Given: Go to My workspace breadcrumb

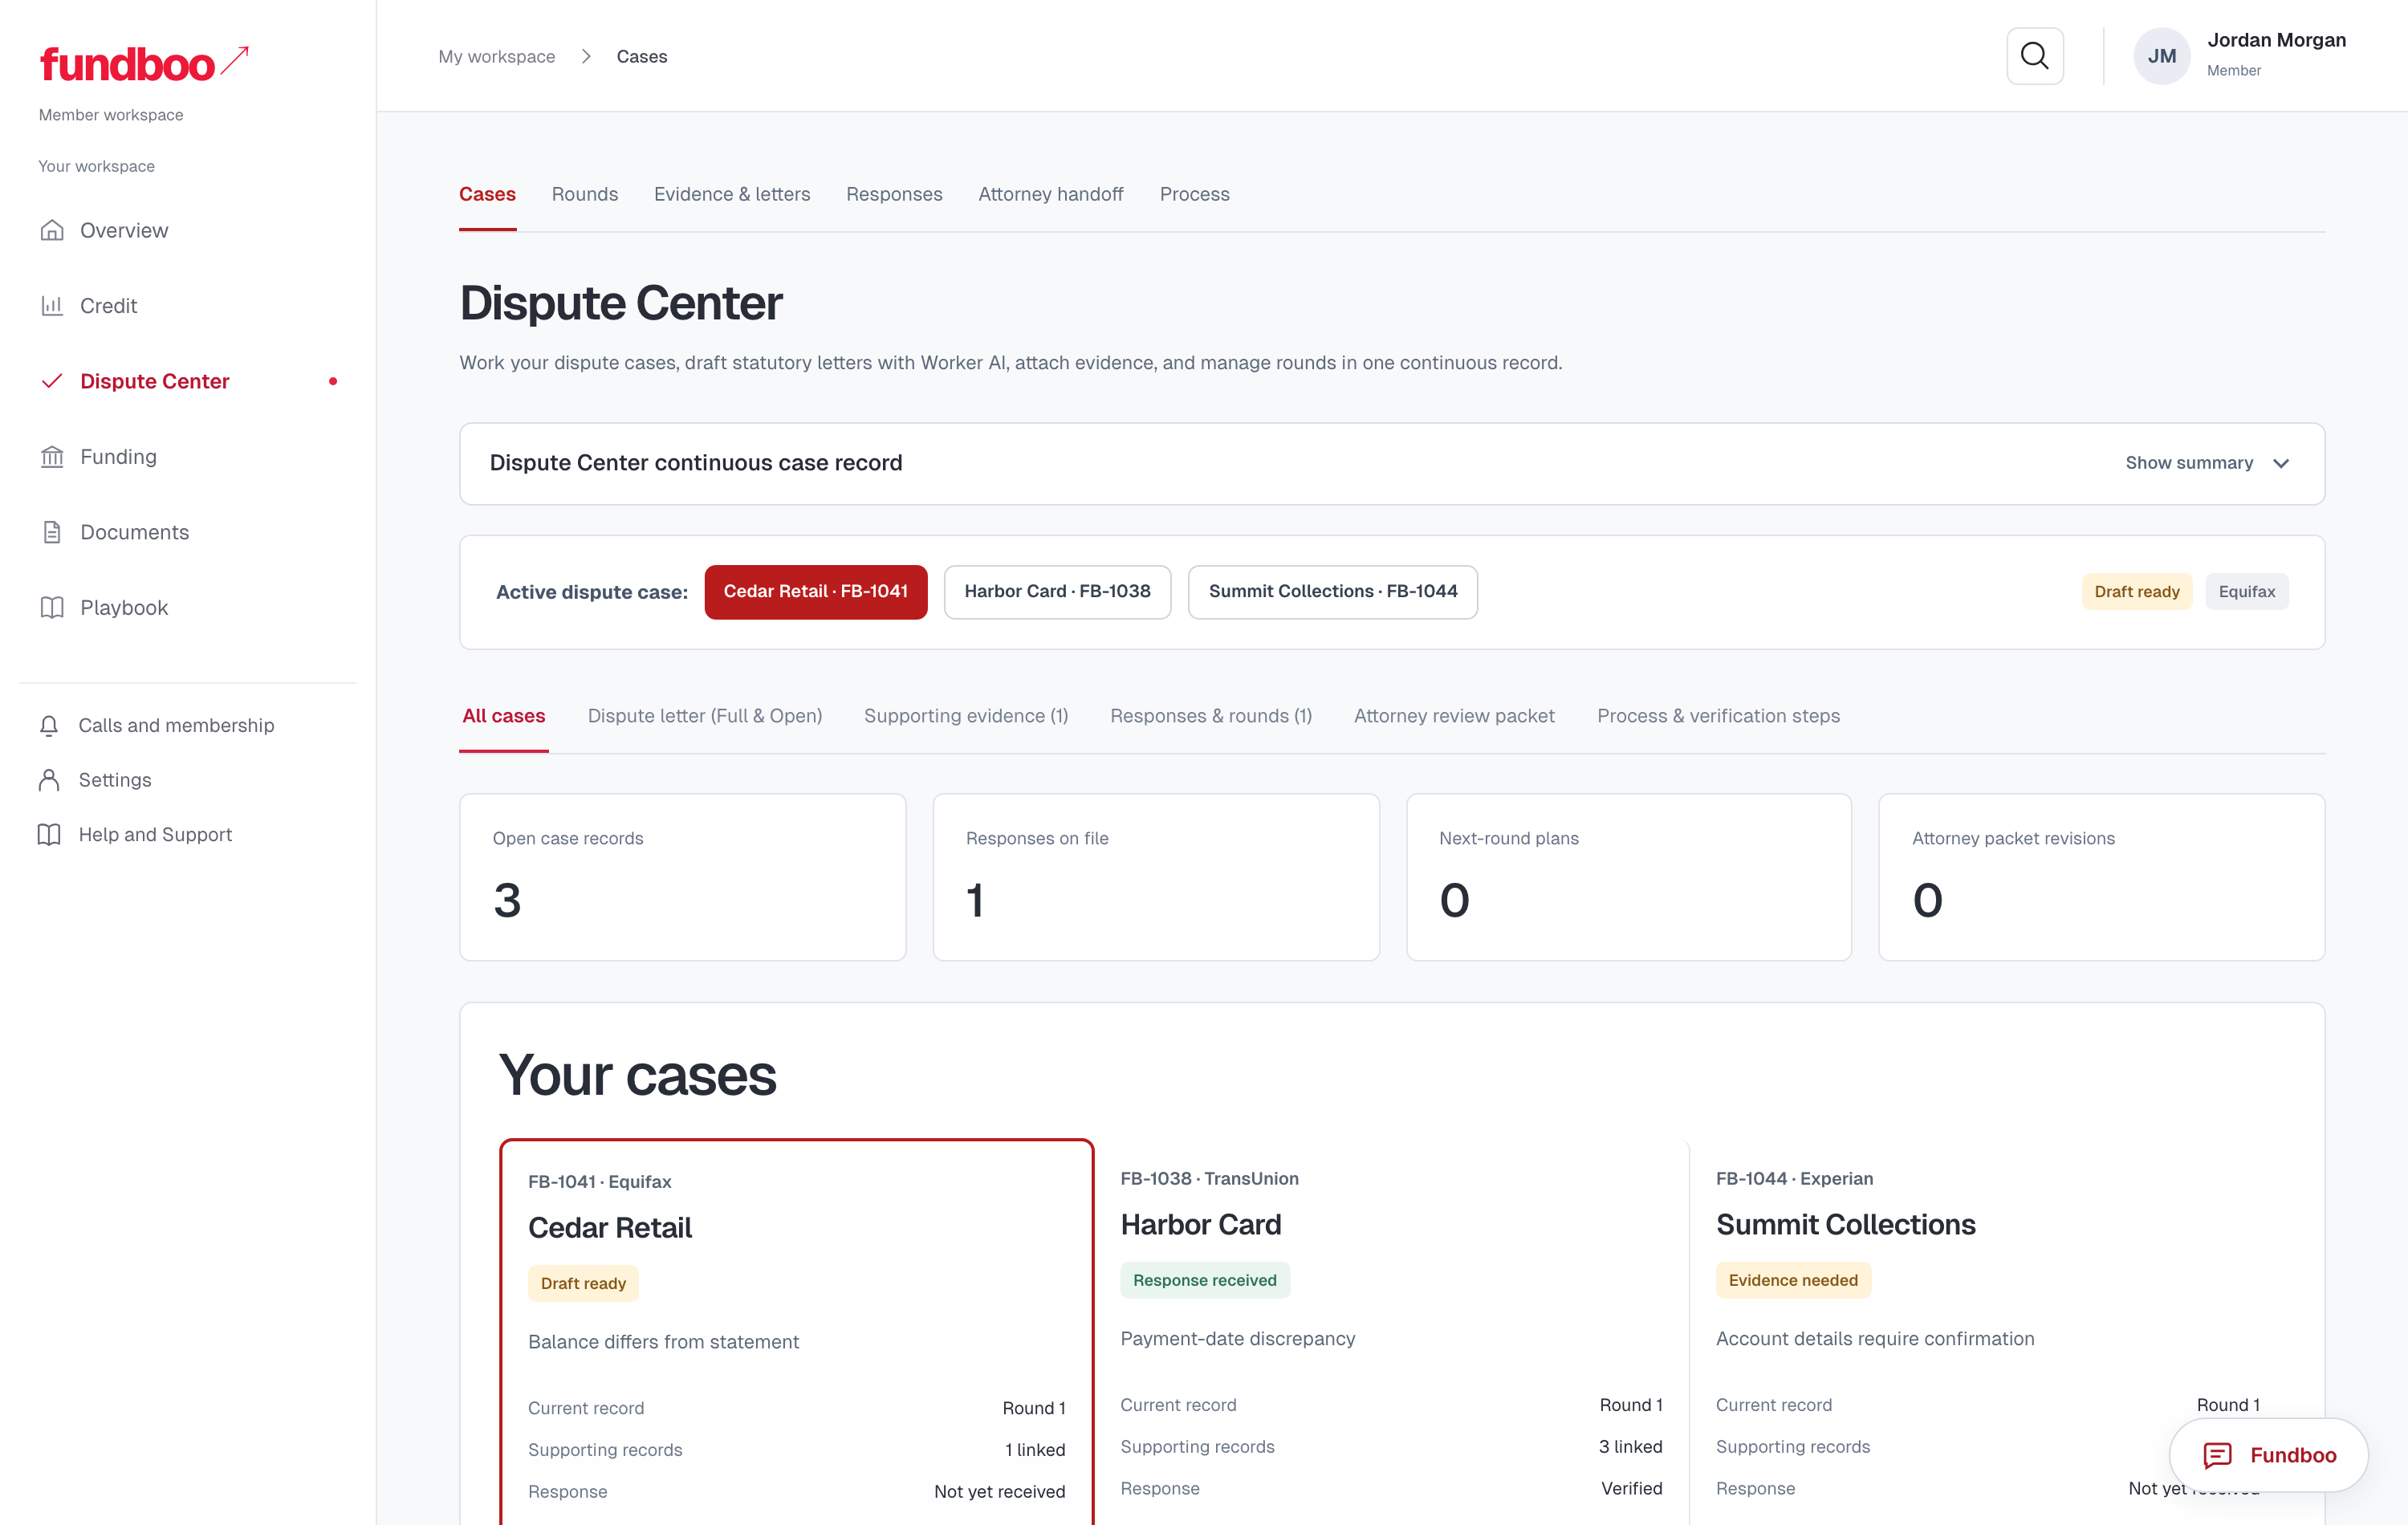Looking at the screenshot, I should [x=496, y=56].
